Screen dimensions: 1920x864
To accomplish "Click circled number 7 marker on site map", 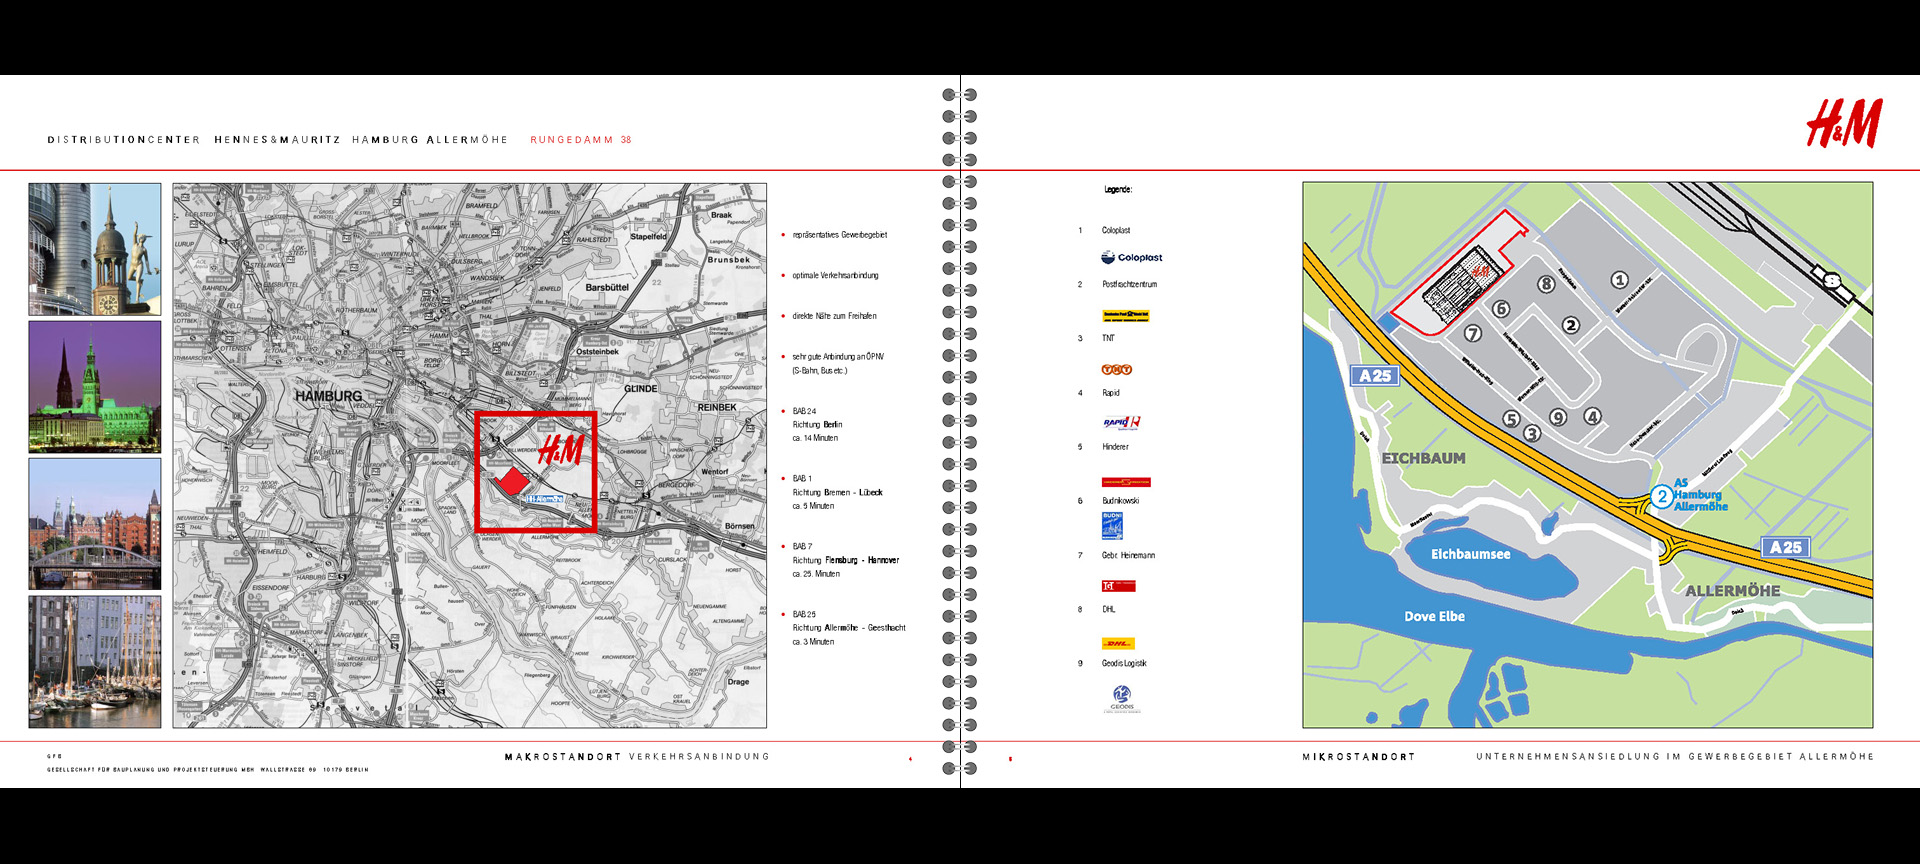I will [x=1473, y=333].
